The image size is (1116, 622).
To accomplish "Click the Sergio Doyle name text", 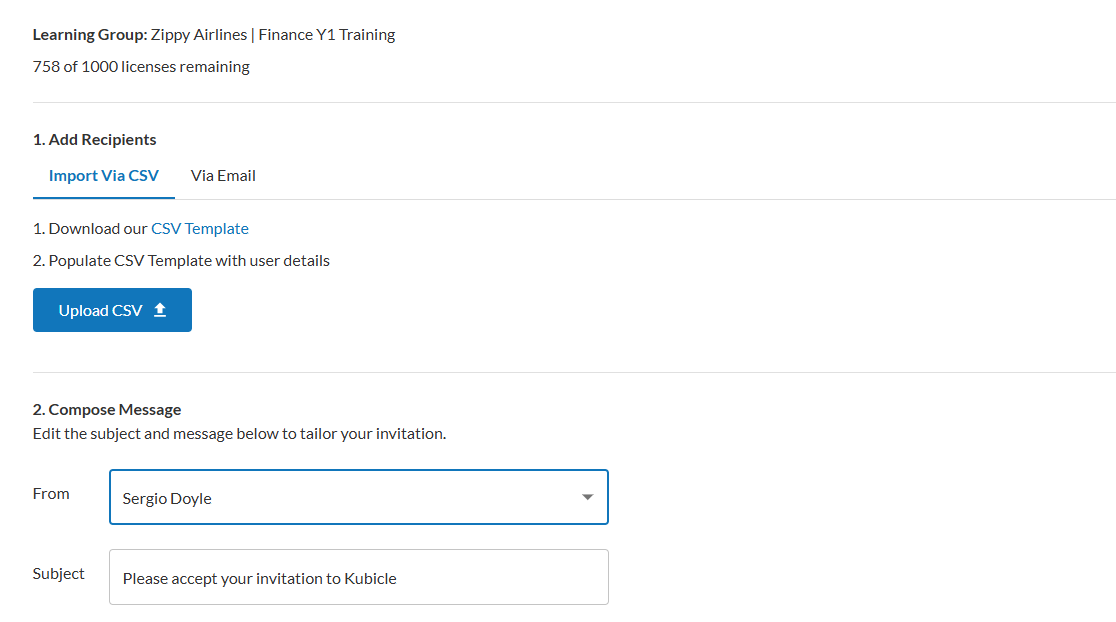I will pos(167,498).
